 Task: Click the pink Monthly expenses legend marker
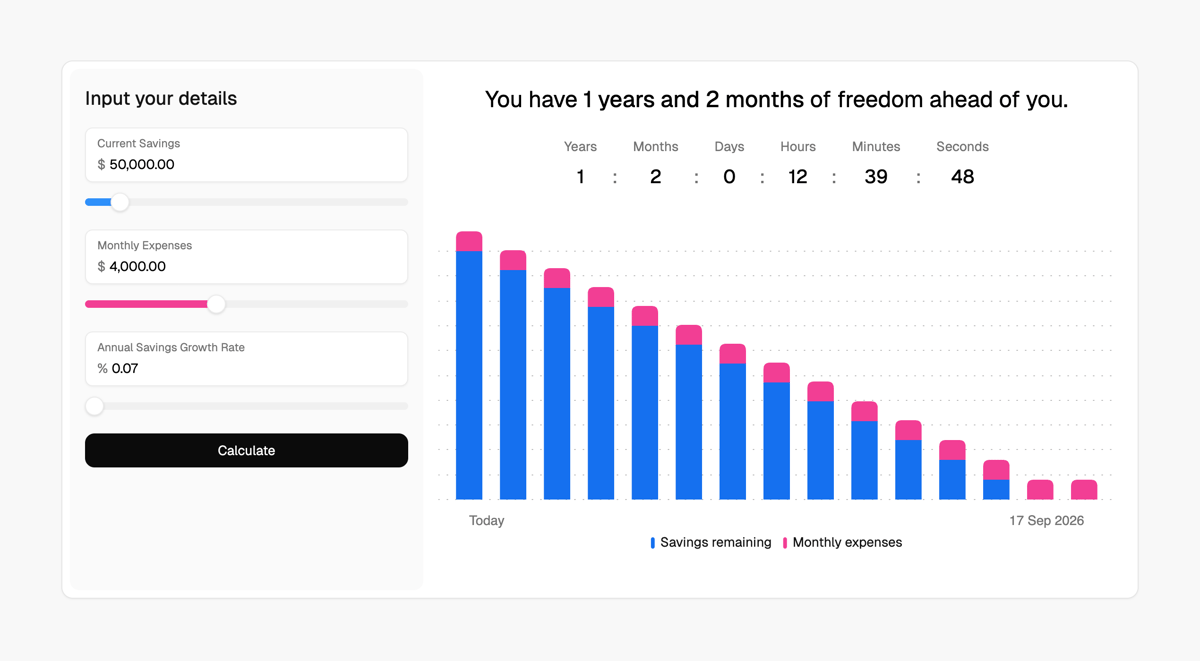(784, 542)
